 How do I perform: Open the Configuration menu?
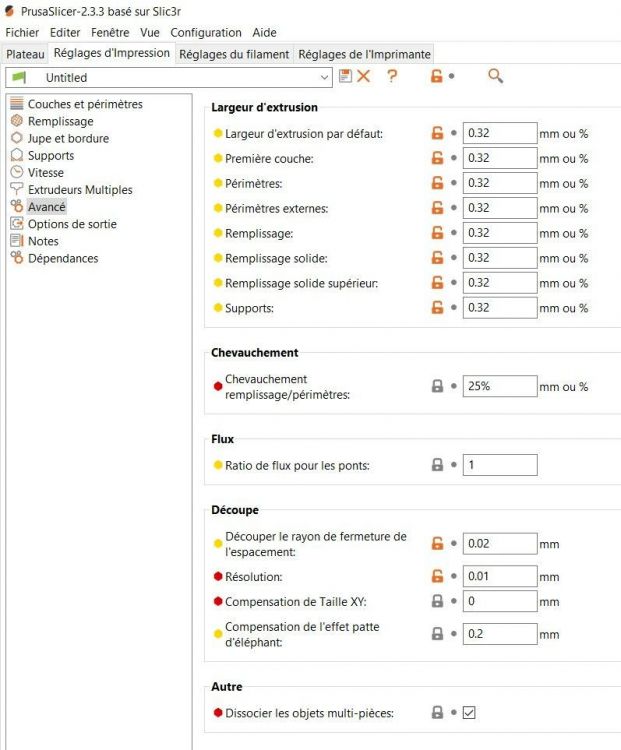click(x=206, y=33)
